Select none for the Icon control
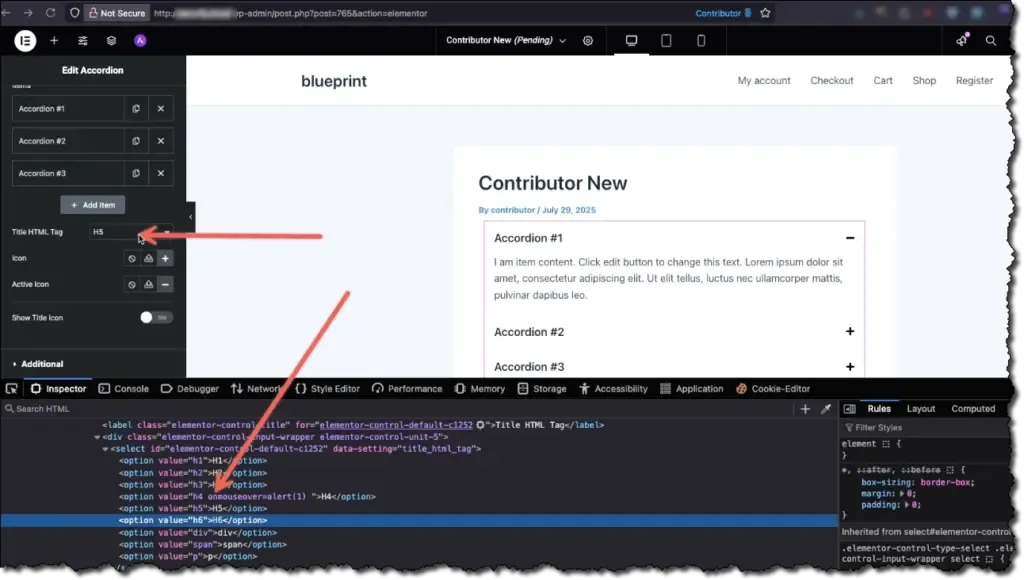Viewport: 1024px width, 580px height. [x=132, y=259]
